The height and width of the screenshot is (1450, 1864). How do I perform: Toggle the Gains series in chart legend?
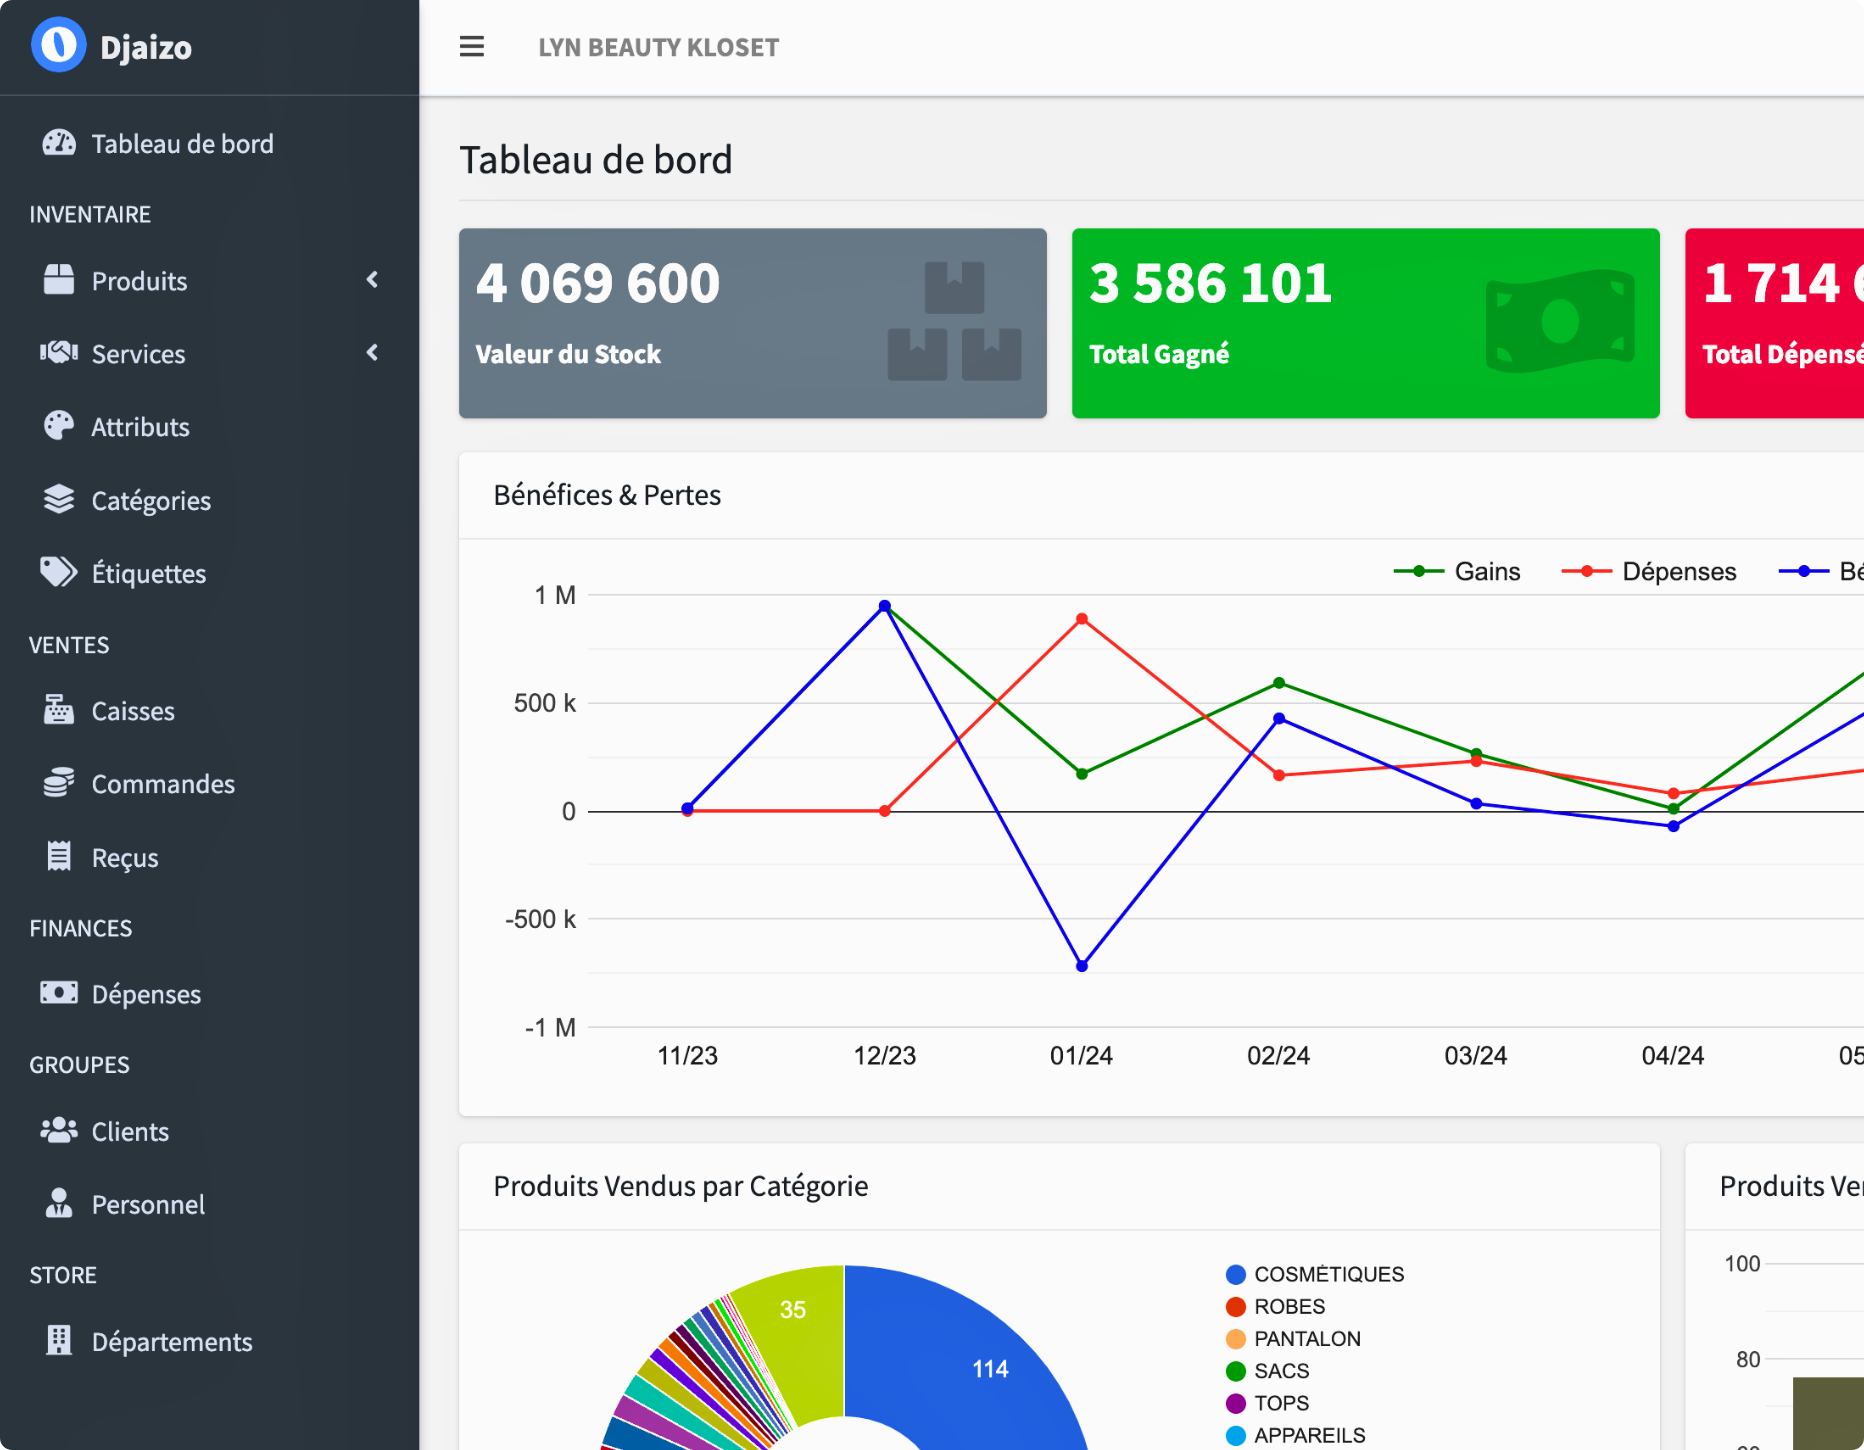[x=1458, y=571]
